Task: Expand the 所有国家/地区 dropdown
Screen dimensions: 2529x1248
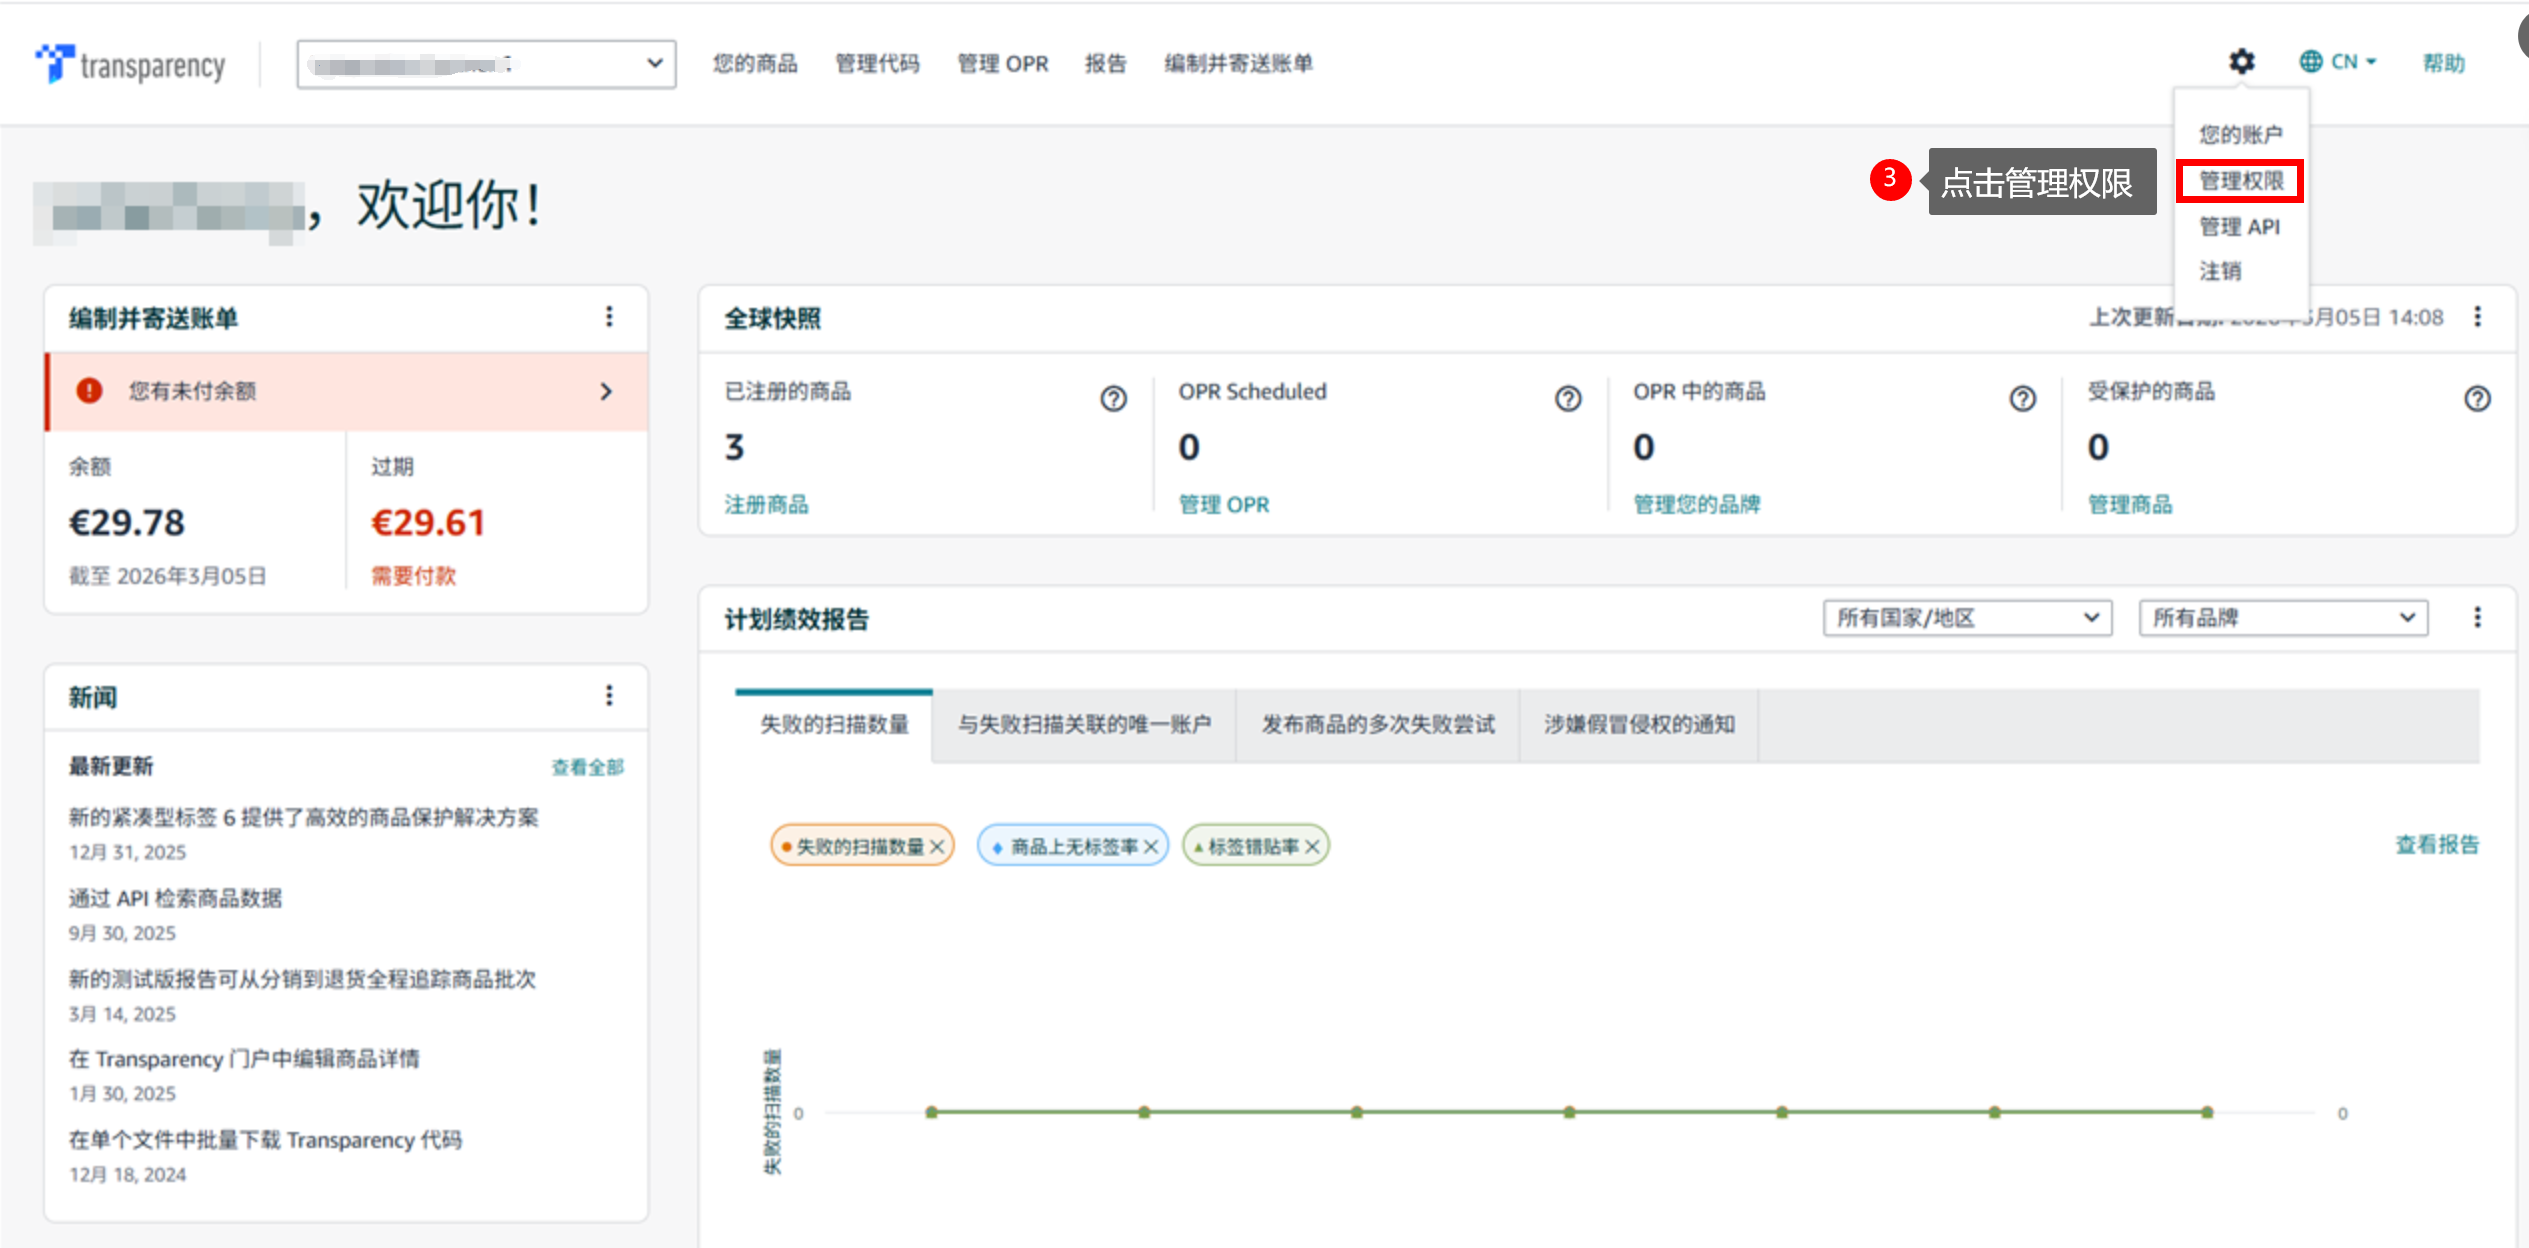Action: coord(1966,618)
